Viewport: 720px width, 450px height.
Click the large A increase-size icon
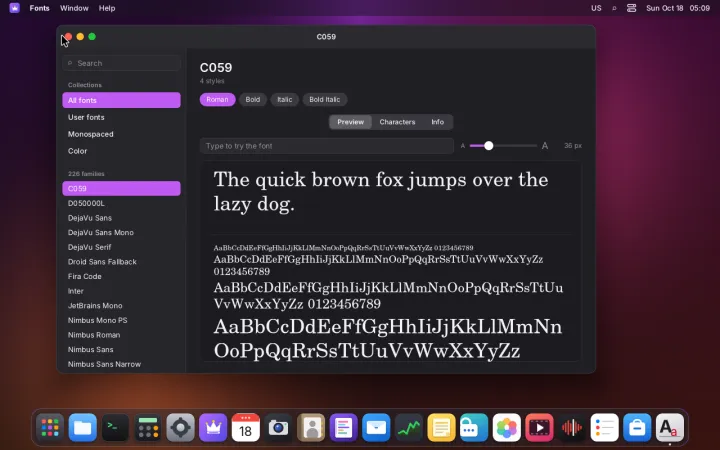coord(545,146)
